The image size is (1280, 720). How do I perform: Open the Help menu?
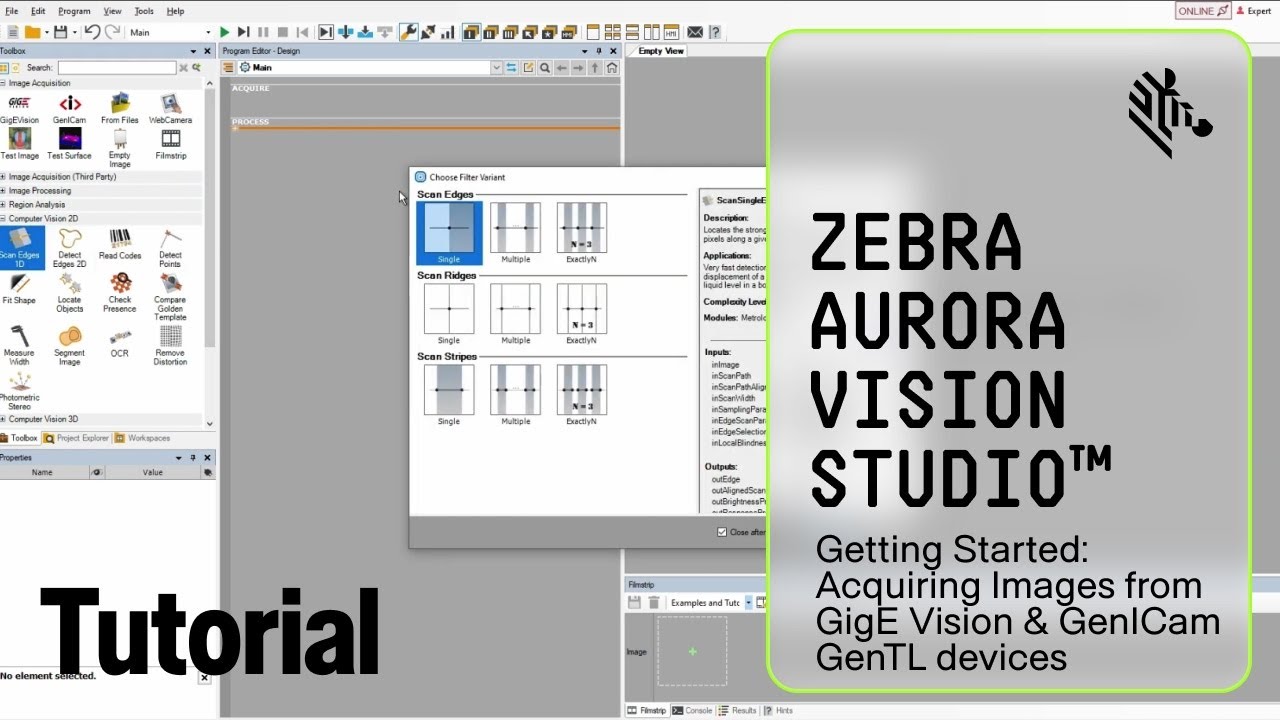[x=175, y=11]
